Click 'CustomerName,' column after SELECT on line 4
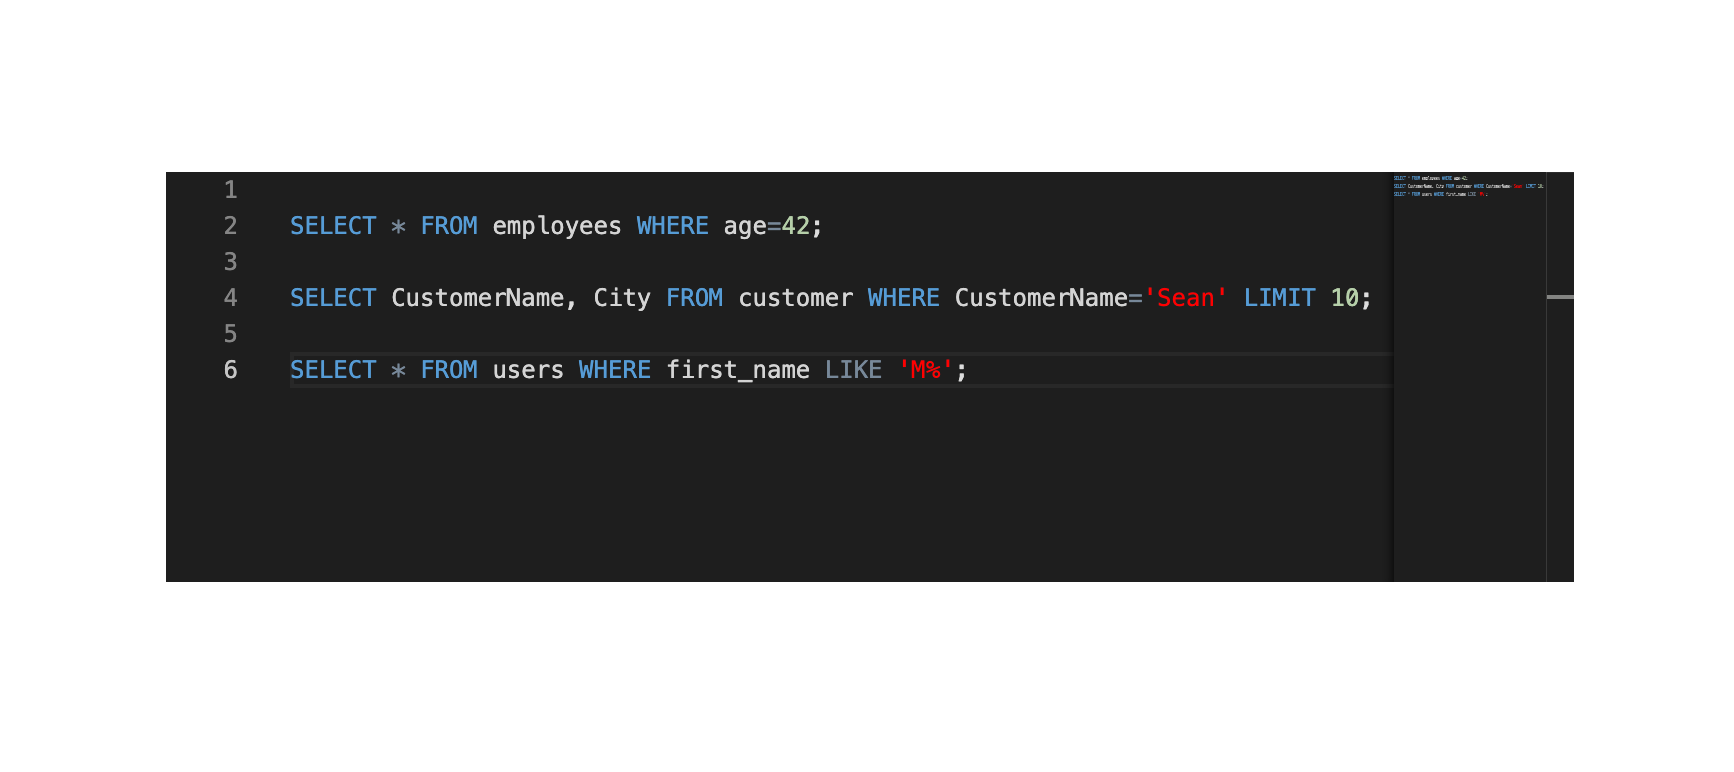The width and height of the screenshot is (1734, 772). pyautogui.click(x=484, y=298)
